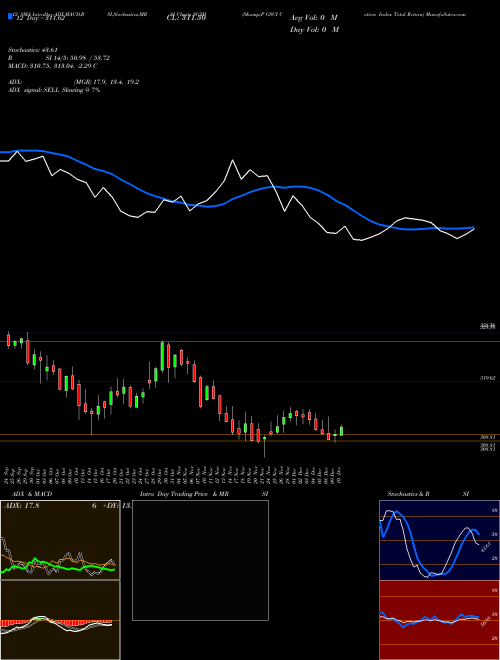
Task: Click the empty intraday trading price chart box
Action: tap(200, 560)
